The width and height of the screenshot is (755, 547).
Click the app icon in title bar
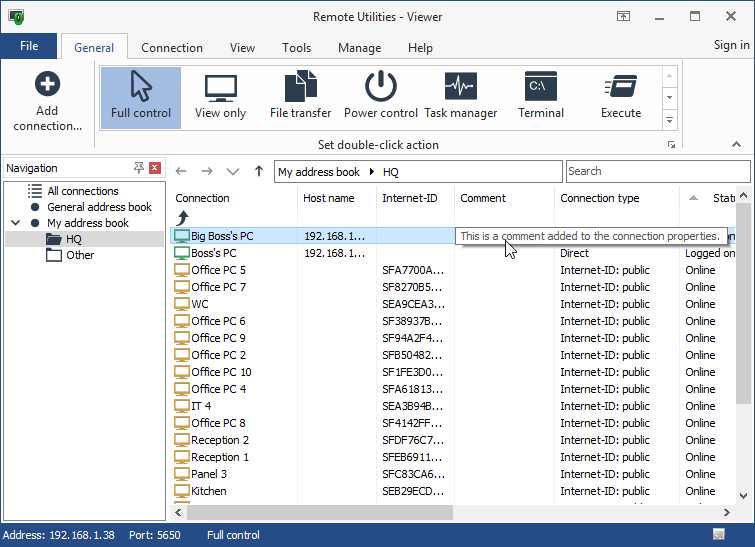16,17
